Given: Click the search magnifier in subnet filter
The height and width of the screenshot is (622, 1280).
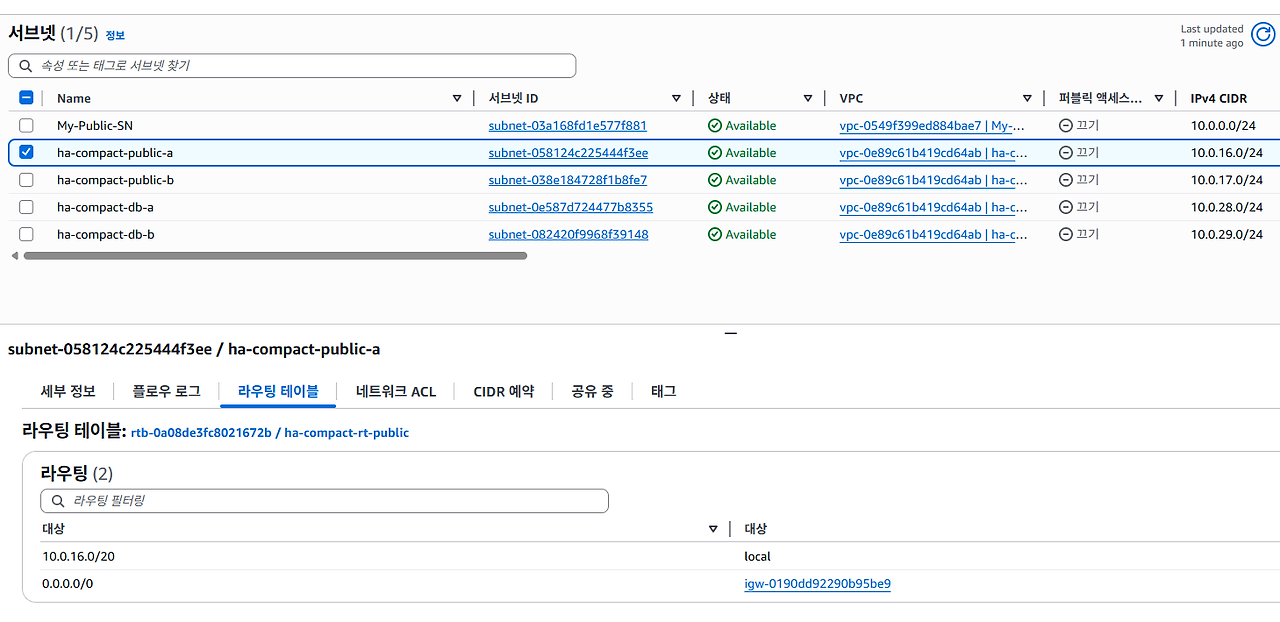Looking at the screenshot, I should tap(25, 65).
